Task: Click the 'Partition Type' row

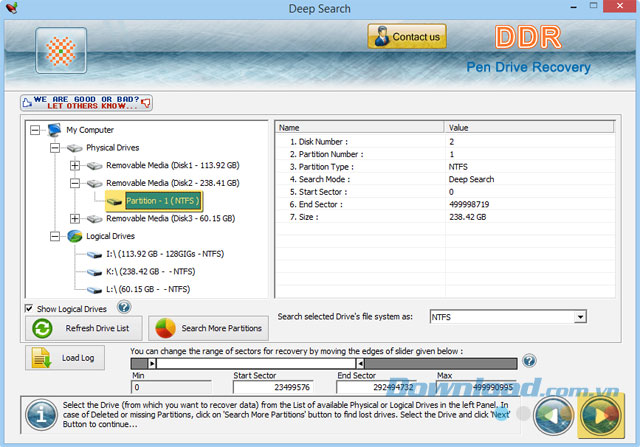Action: (445, 167)
